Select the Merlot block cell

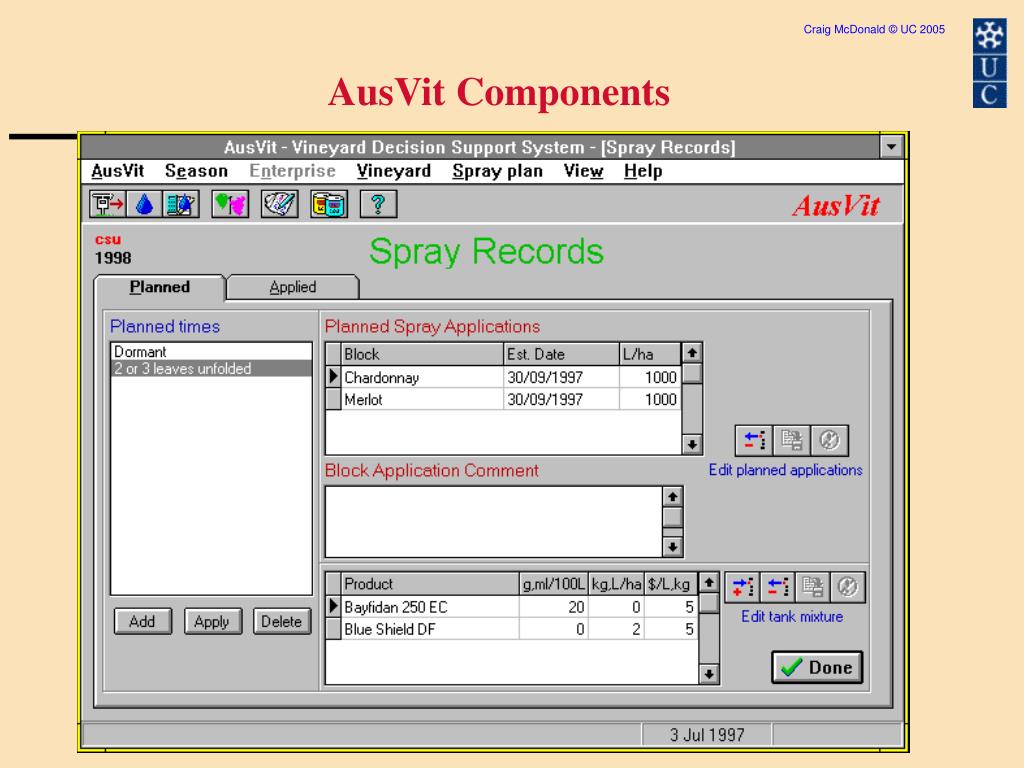tap(422, 399)
